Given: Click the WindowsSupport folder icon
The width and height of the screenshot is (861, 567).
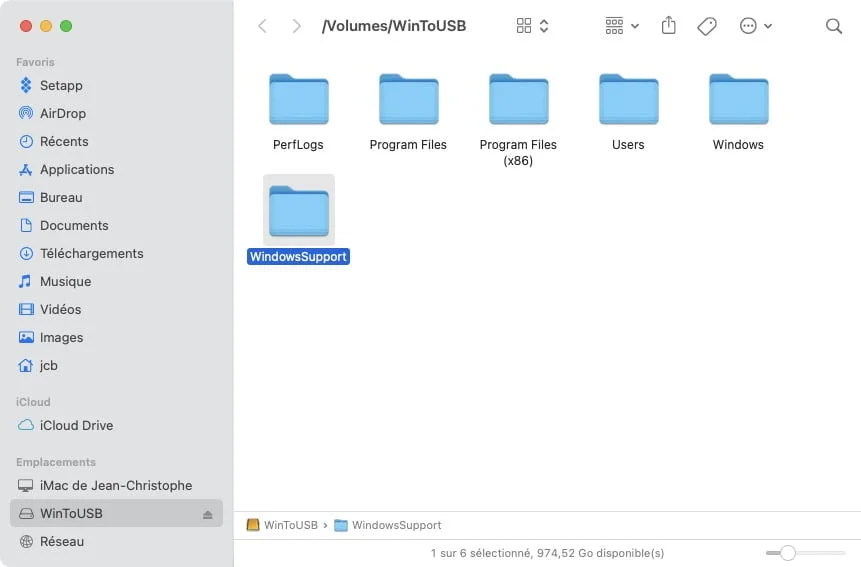Looking at the screenshot, I should (299, 210).
